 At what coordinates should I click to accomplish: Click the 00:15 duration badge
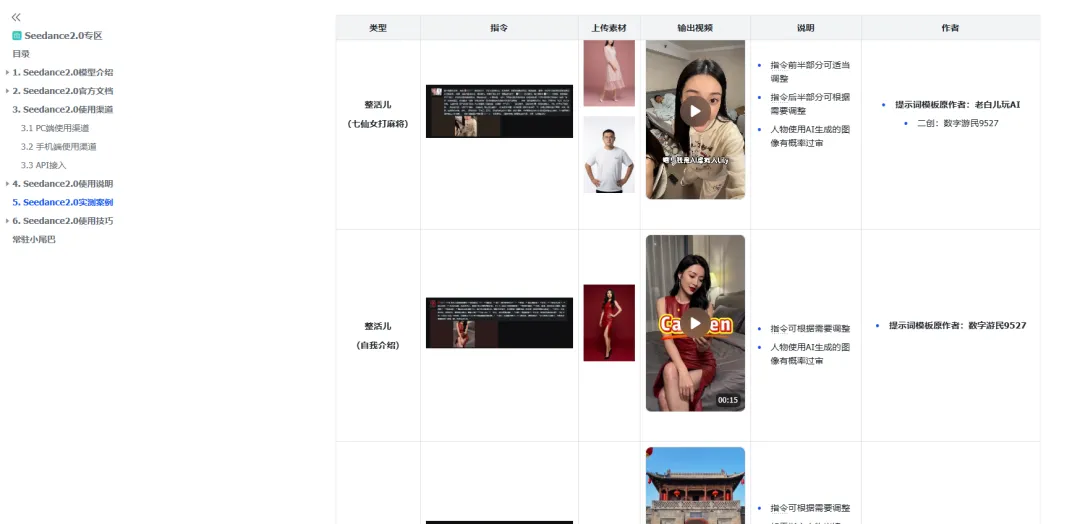pos(727,400)
